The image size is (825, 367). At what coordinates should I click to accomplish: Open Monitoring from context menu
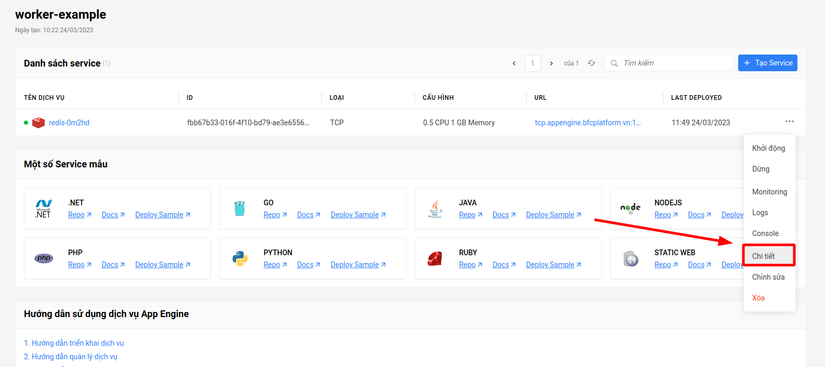769,192
